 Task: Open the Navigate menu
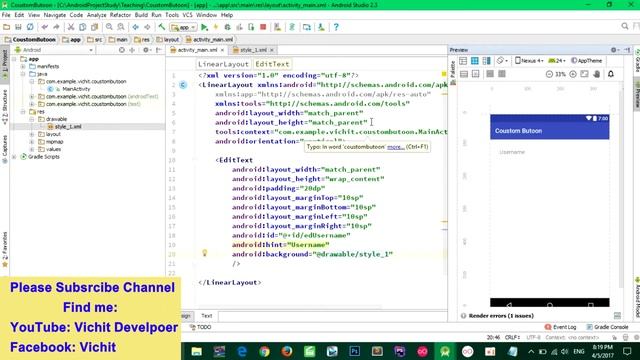55,15
